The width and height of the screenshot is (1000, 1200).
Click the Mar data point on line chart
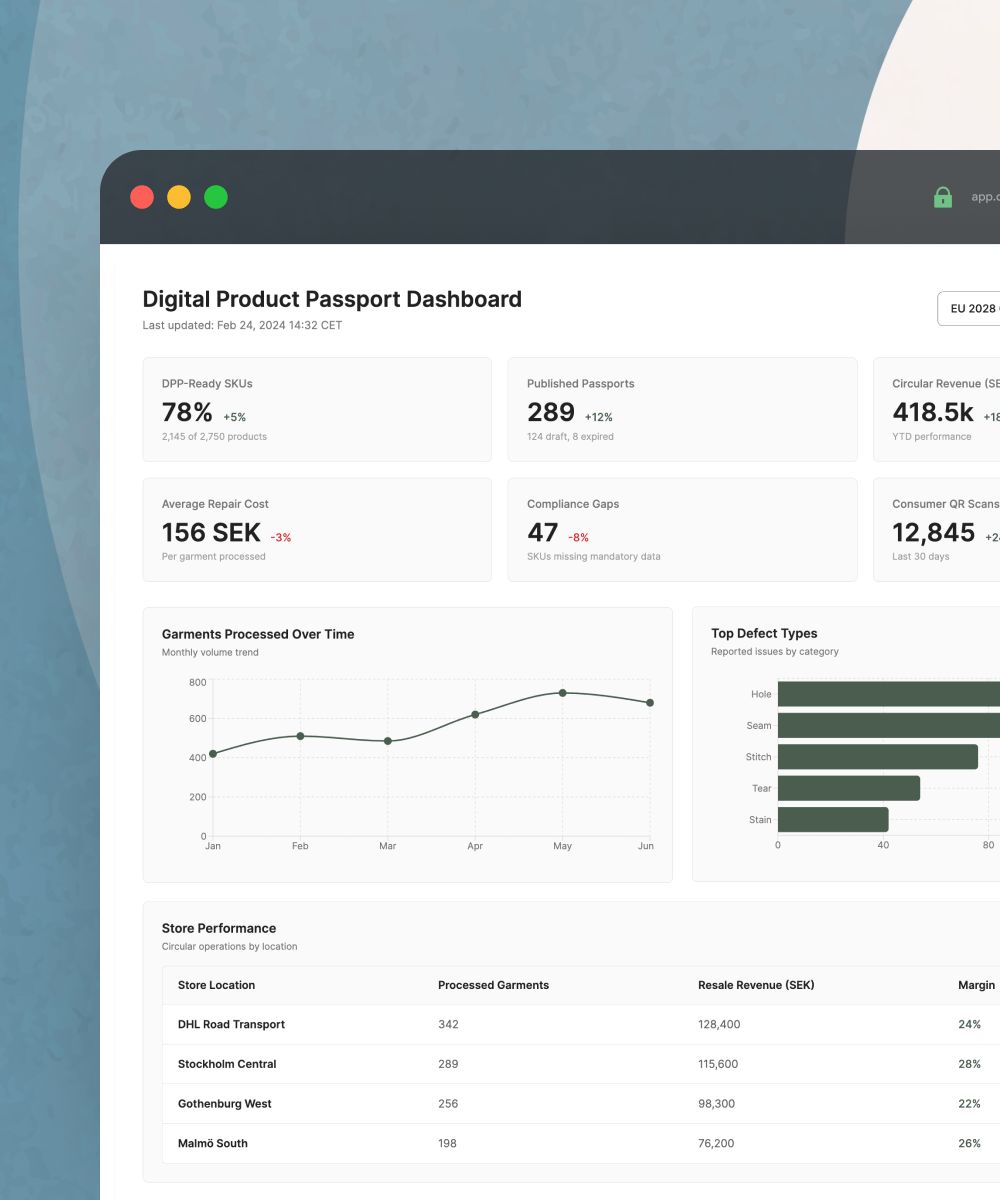388,741
